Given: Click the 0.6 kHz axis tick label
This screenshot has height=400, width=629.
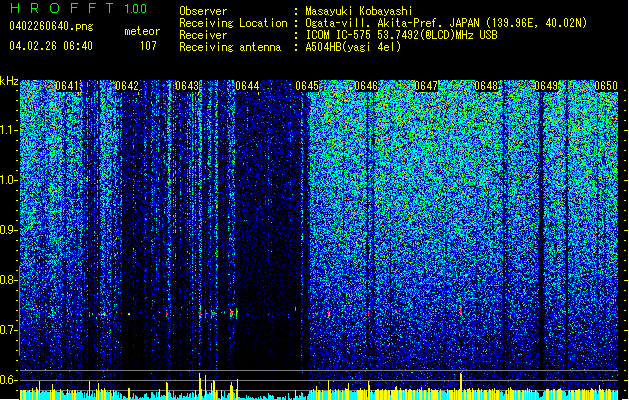Looking at the screenshot, I should tap(9, 380).
